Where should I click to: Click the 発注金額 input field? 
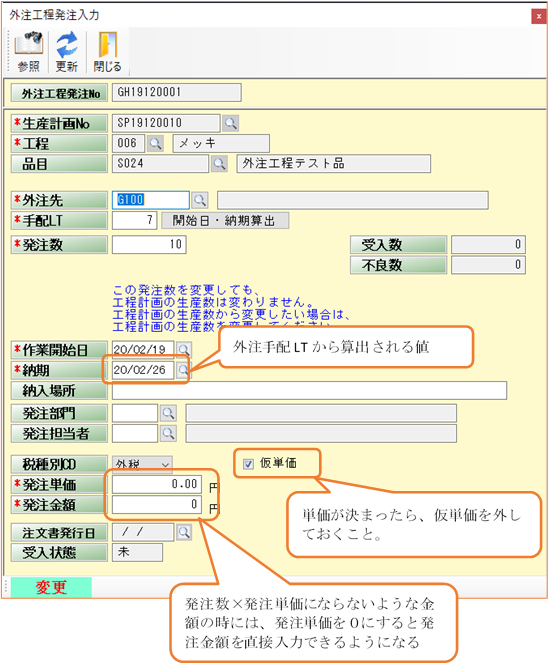pos(157,505)
